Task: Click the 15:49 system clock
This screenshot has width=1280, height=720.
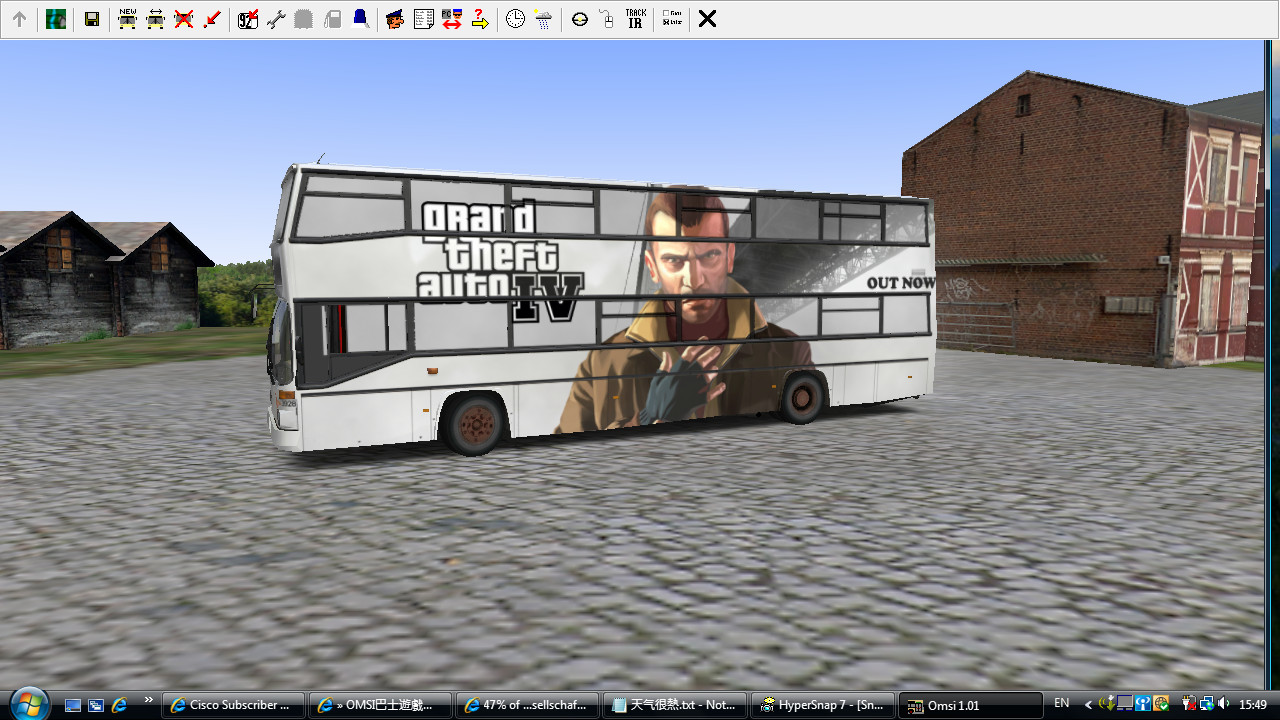Action: [1253, 705]
